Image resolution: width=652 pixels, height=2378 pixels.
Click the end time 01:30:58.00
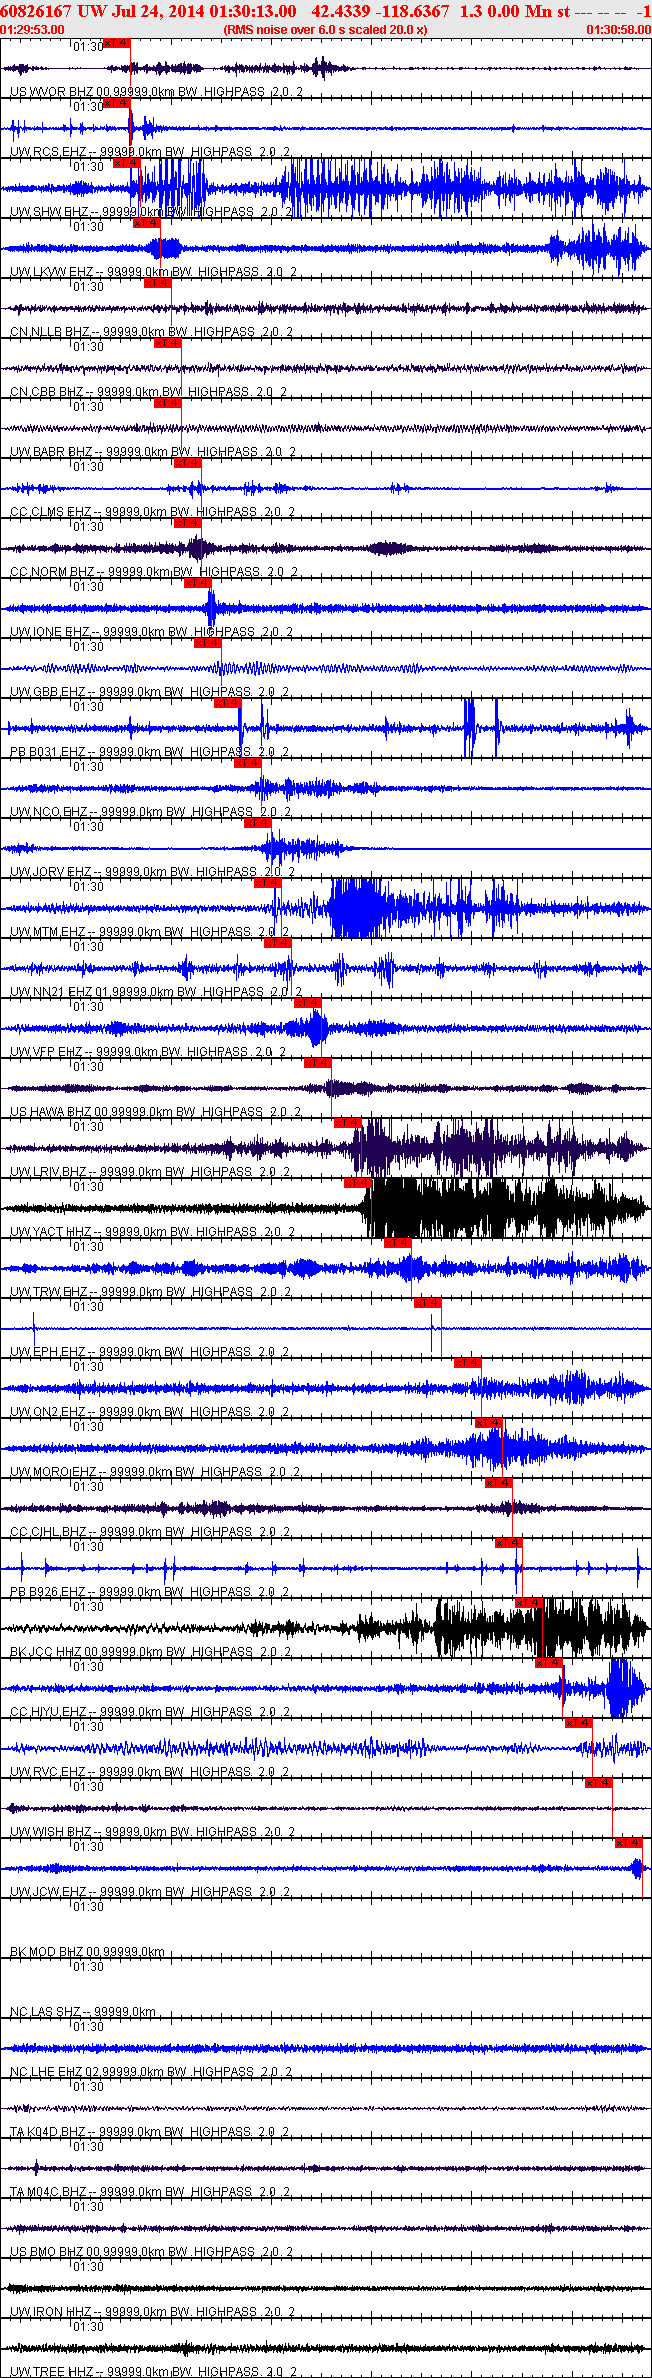point(618,29)
